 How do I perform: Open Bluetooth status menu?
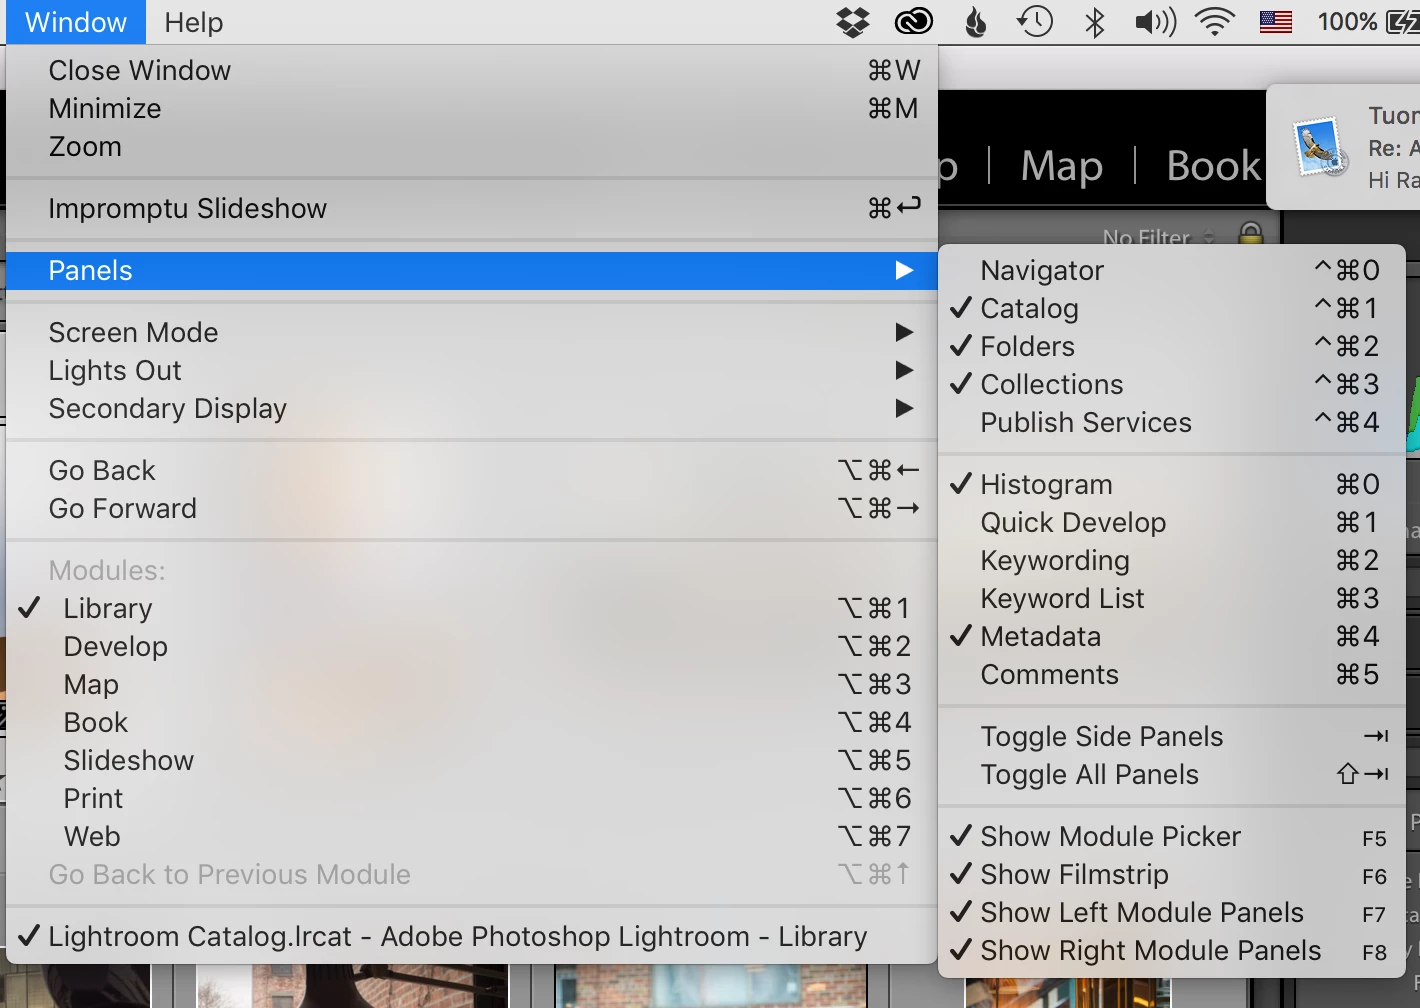click(x=1095, y=21)
